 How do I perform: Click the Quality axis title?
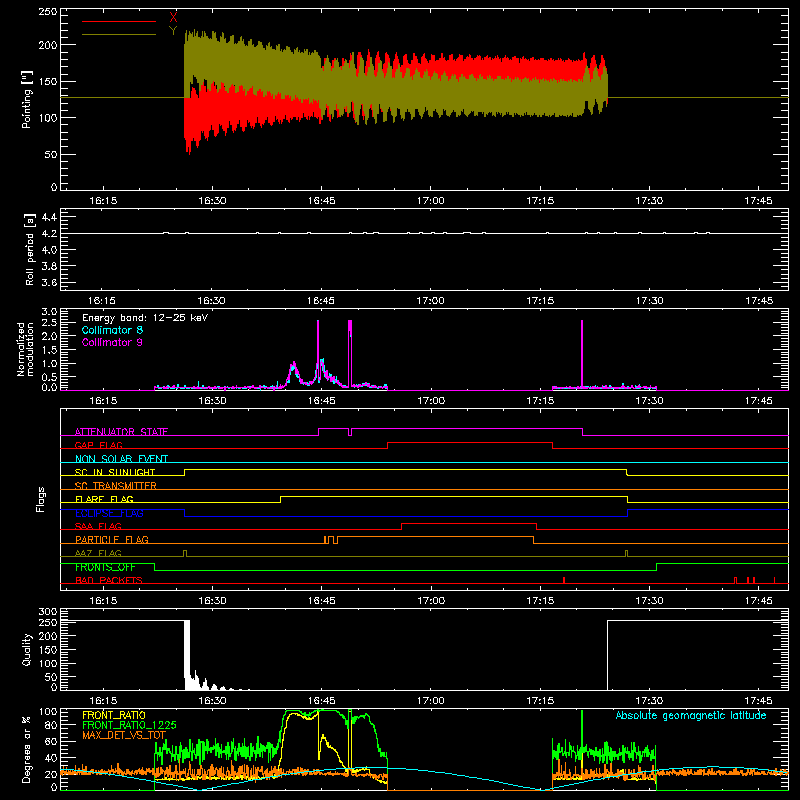coord(27,649)
